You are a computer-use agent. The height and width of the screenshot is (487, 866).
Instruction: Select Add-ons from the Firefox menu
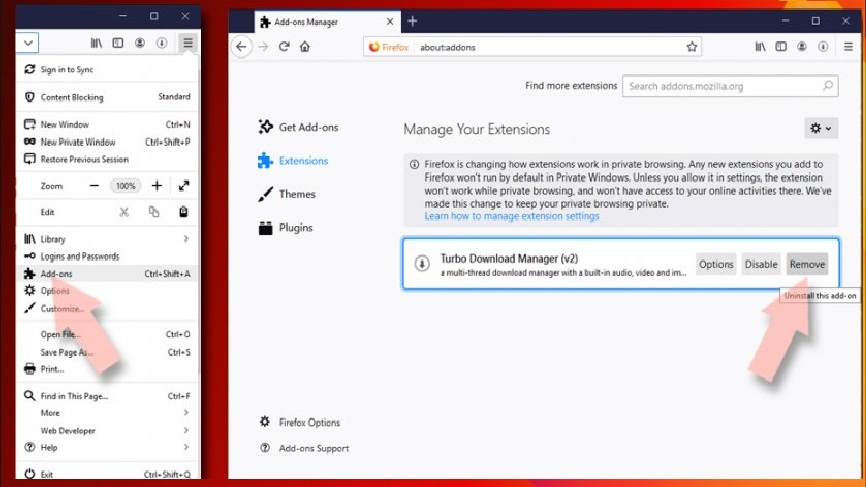click(x=56, y=274)
